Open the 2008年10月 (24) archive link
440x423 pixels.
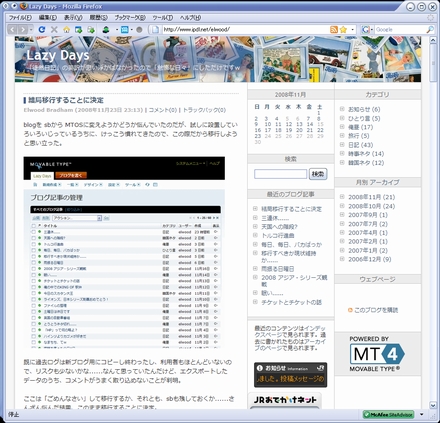click(x=371, y=206)
